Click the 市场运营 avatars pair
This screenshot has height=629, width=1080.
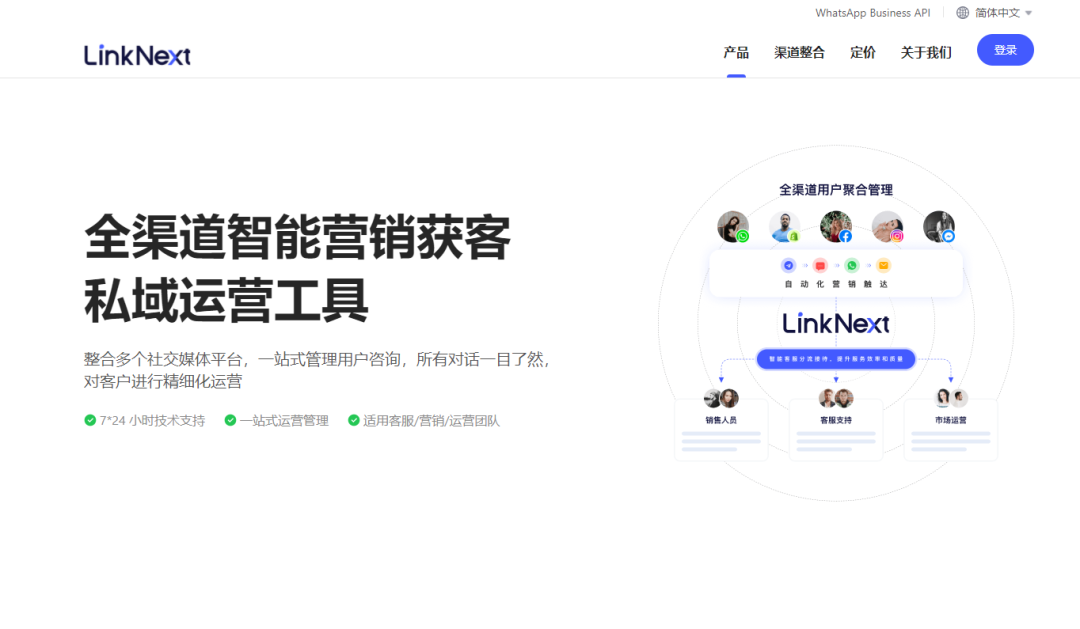[x=951, y=398]
